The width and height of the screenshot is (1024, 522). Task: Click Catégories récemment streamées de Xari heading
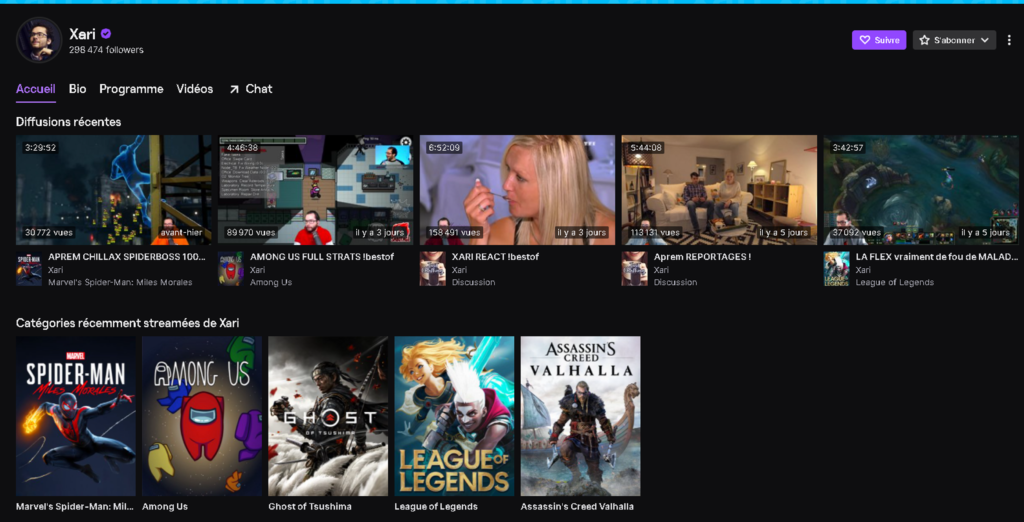click(127, 323)
